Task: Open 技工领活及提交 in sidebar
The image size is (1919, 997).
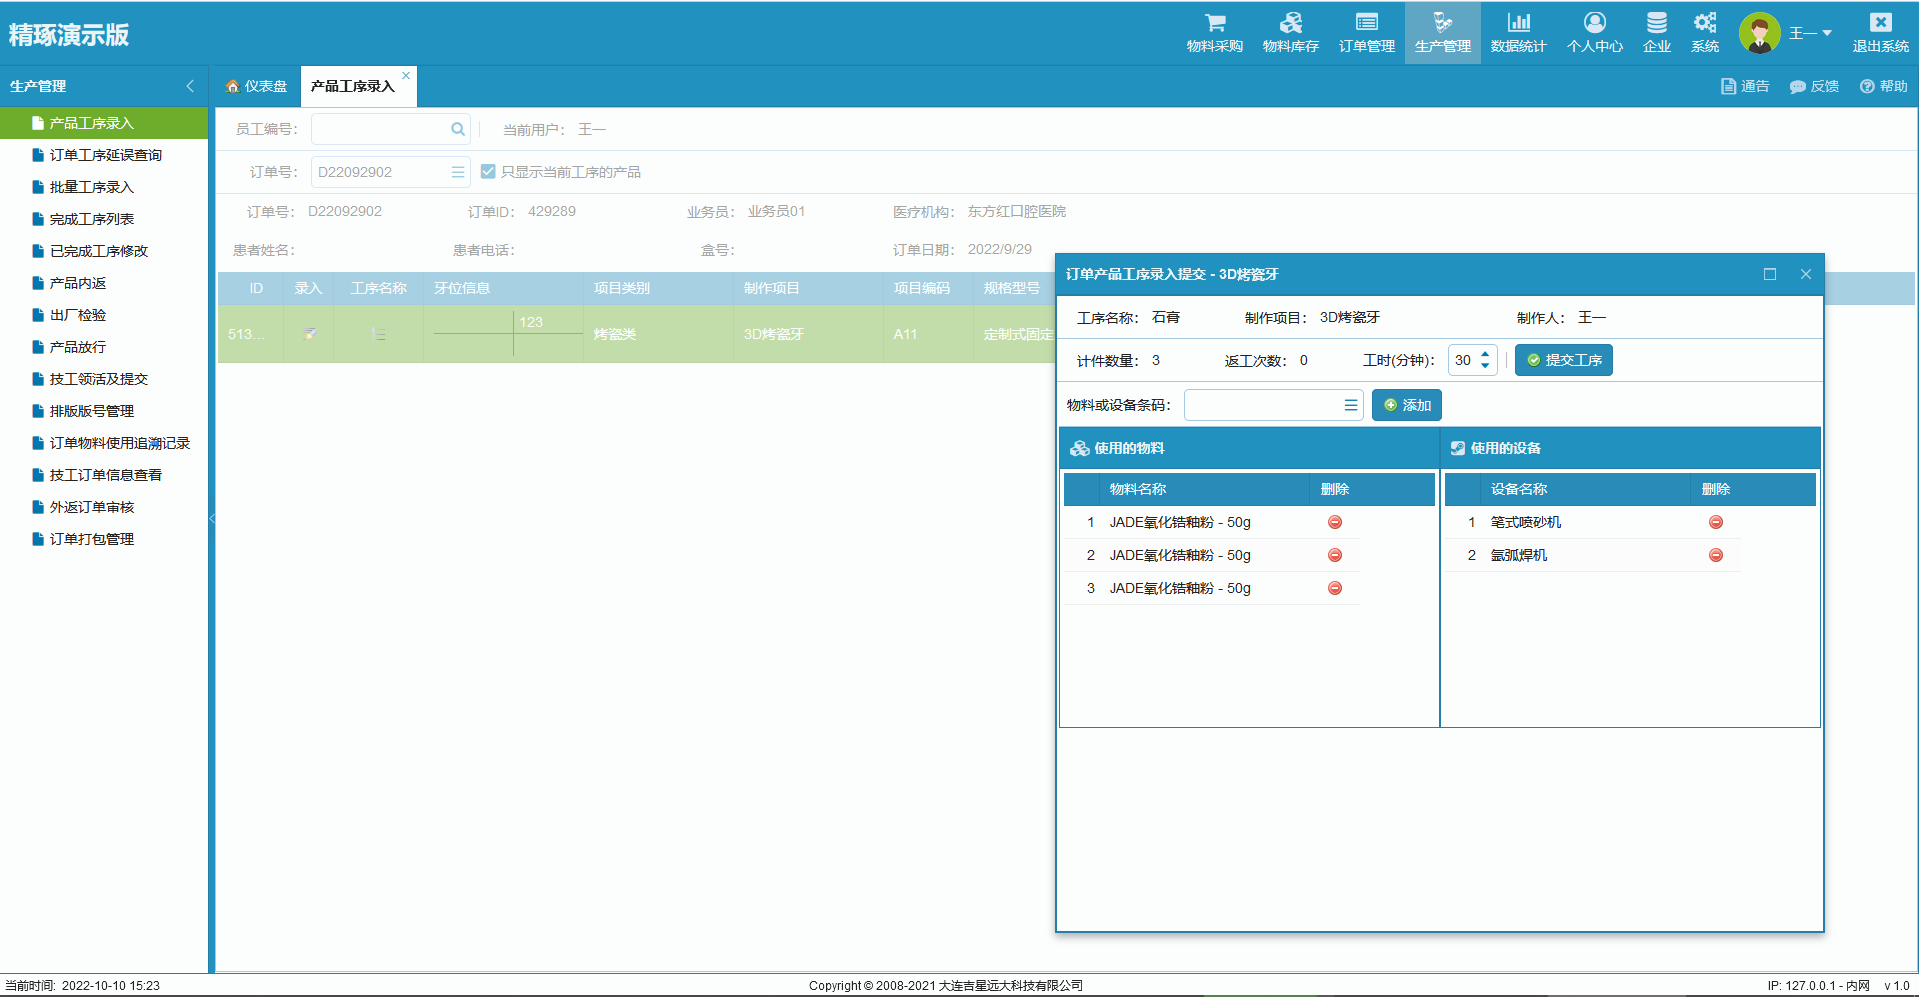Action: pyautogui.click(x=104, y=379)
